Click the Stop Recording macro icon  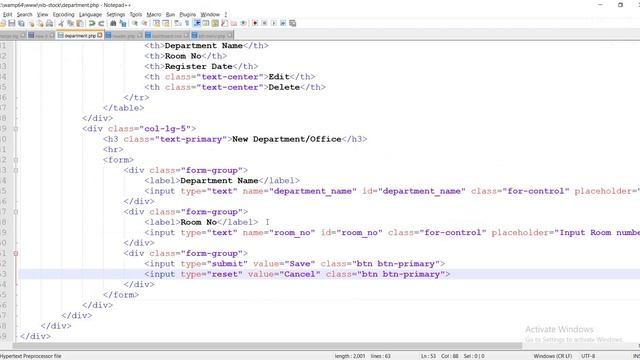pyautogui.click(x=264, y=23)
